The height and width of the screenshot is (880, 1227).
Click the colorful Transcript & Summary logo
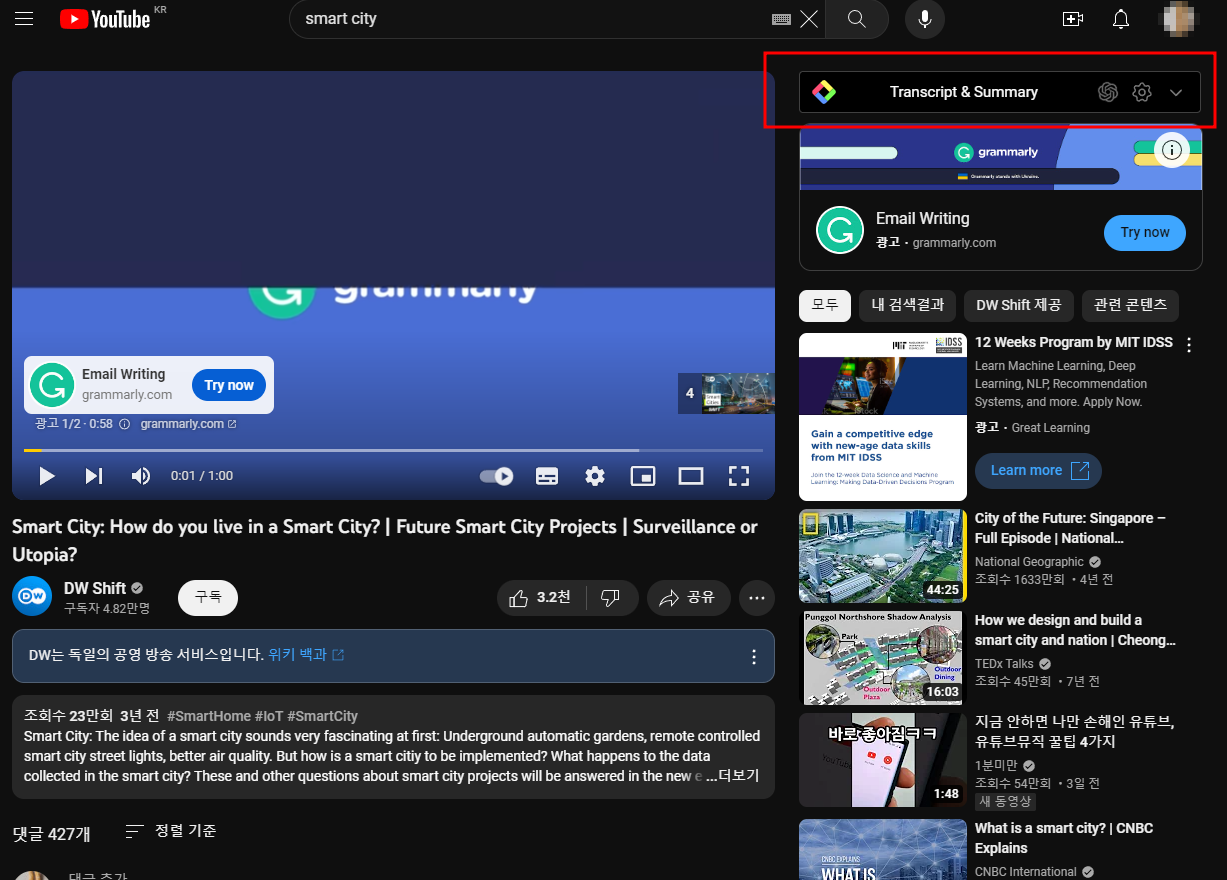coord(824,92)
